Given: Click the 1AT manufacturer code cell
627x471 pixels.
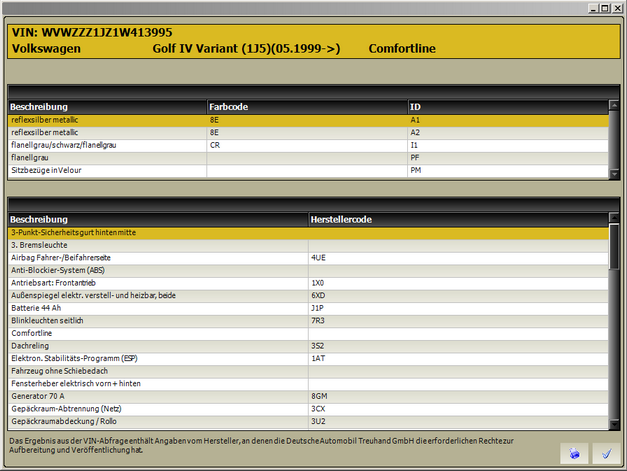Looking at the screenshot, I should 458,359.
